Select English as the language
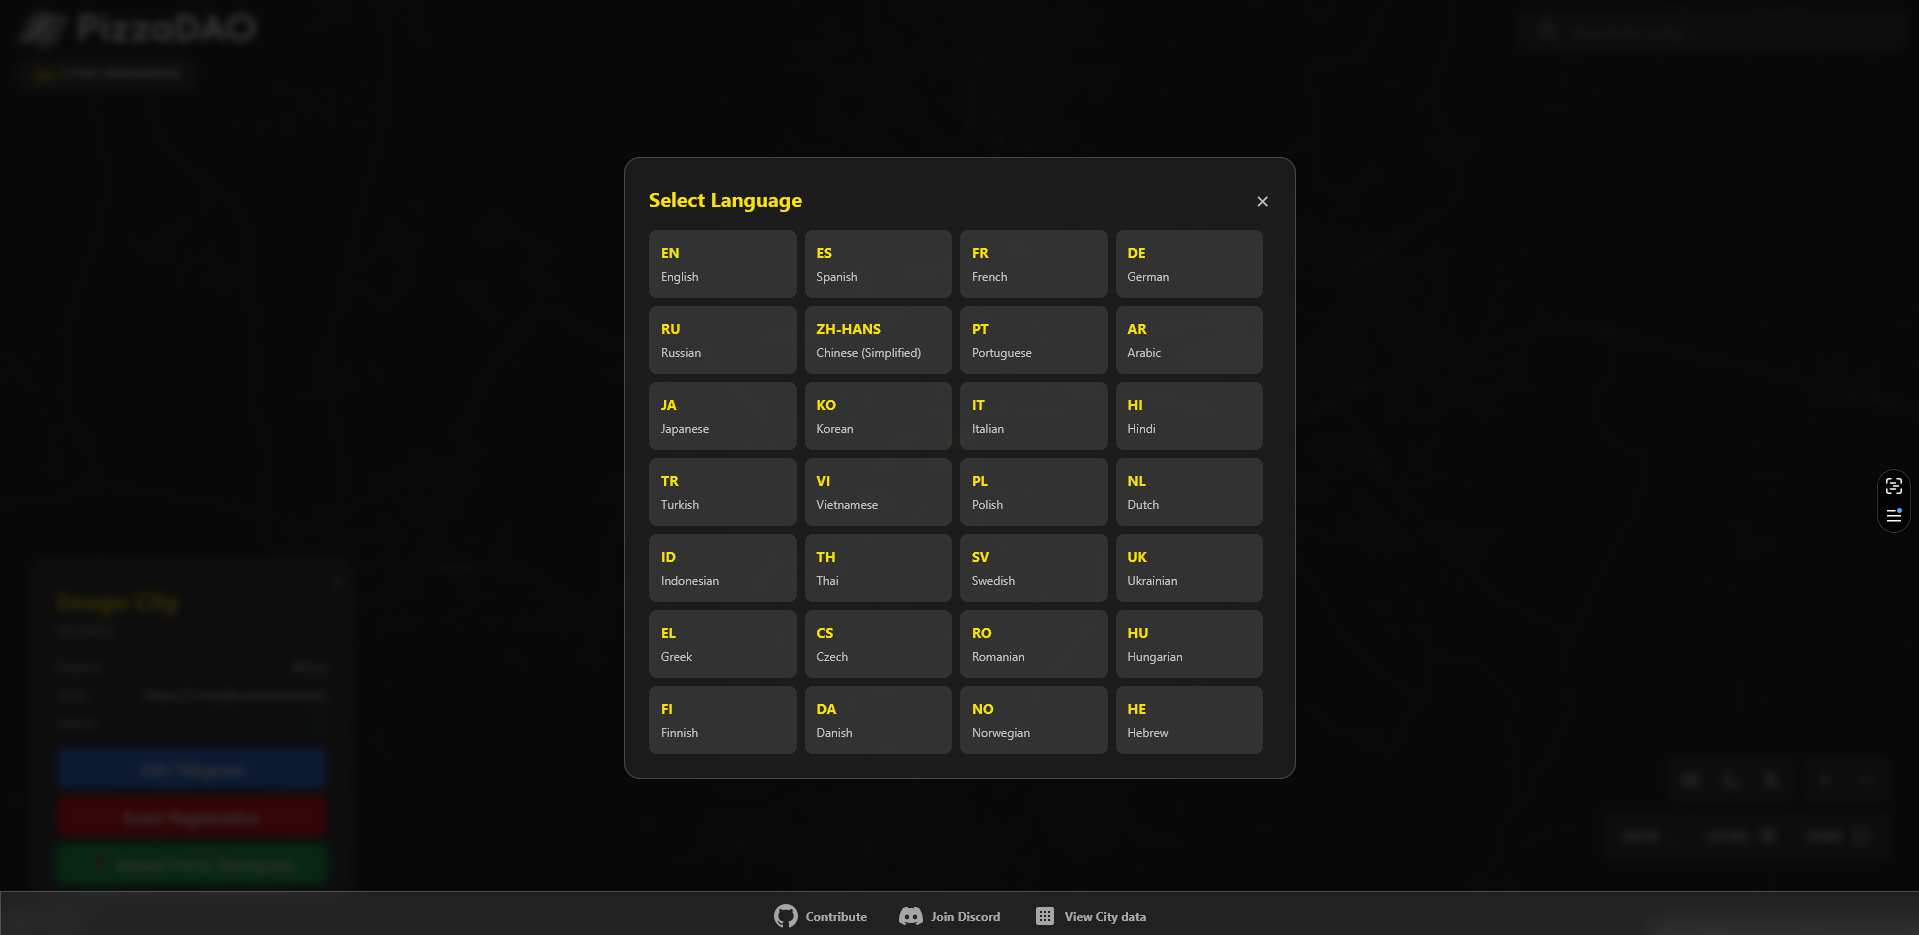This screenshot has width=1919, height=935. point(722,264)
